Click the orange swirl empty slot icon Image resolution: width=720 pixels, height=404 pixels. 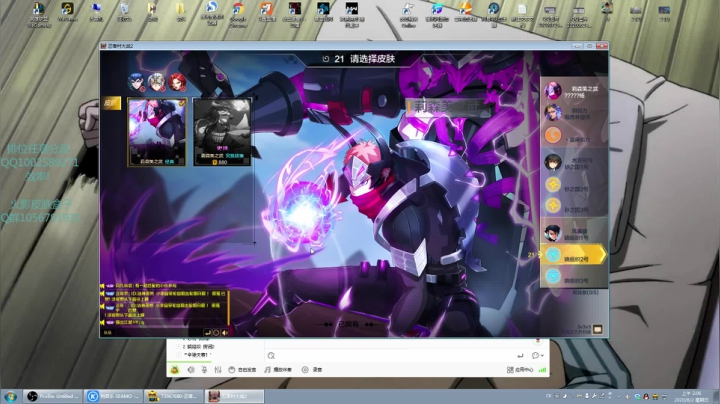pyautogui.click(x=553, y=135)
